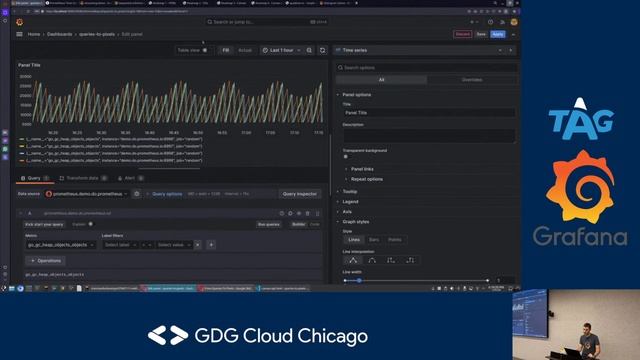Screen dimensions: 640x360
Task: Open the Last 1 hour time picker
Action: pos(282,50)
